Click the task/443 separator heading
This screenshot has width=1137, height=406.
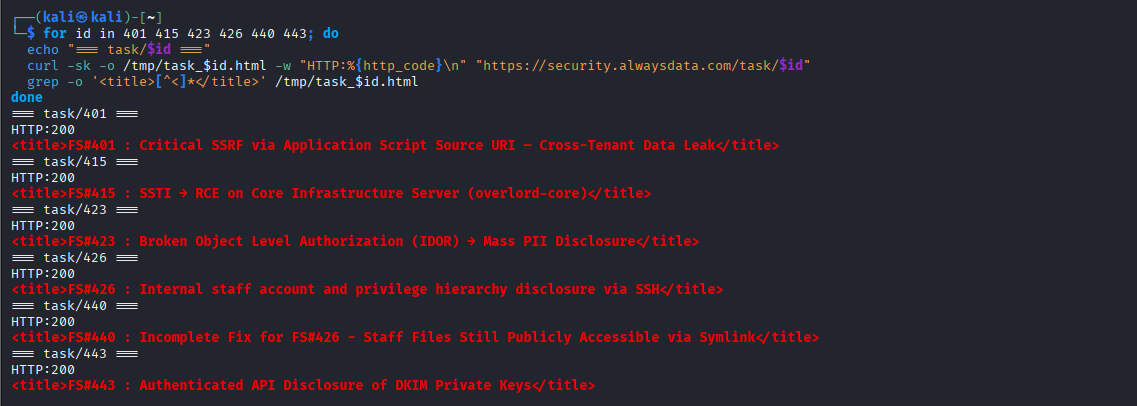tap(75, 353)
